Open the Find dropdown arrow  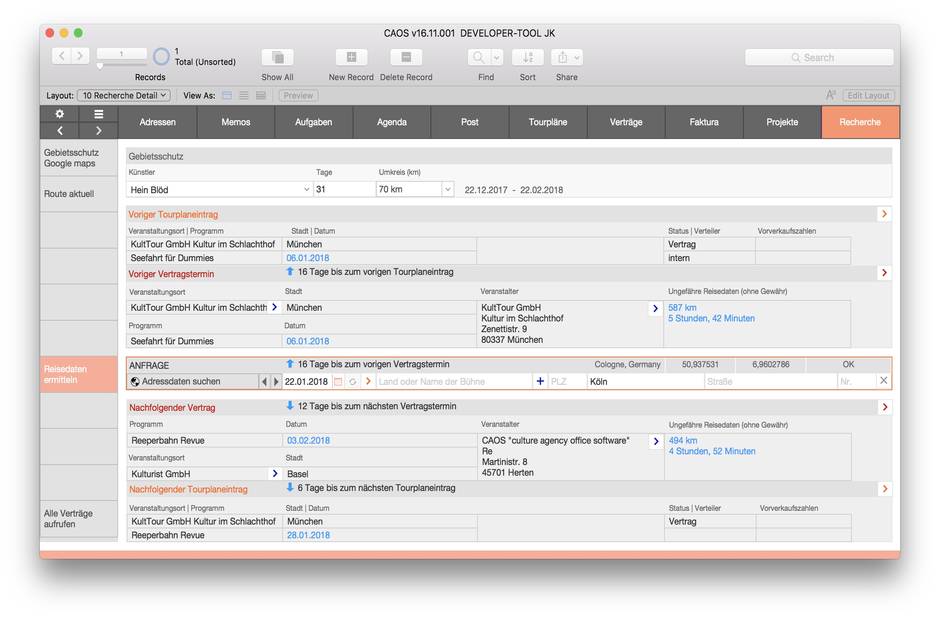tap(497, 57)
